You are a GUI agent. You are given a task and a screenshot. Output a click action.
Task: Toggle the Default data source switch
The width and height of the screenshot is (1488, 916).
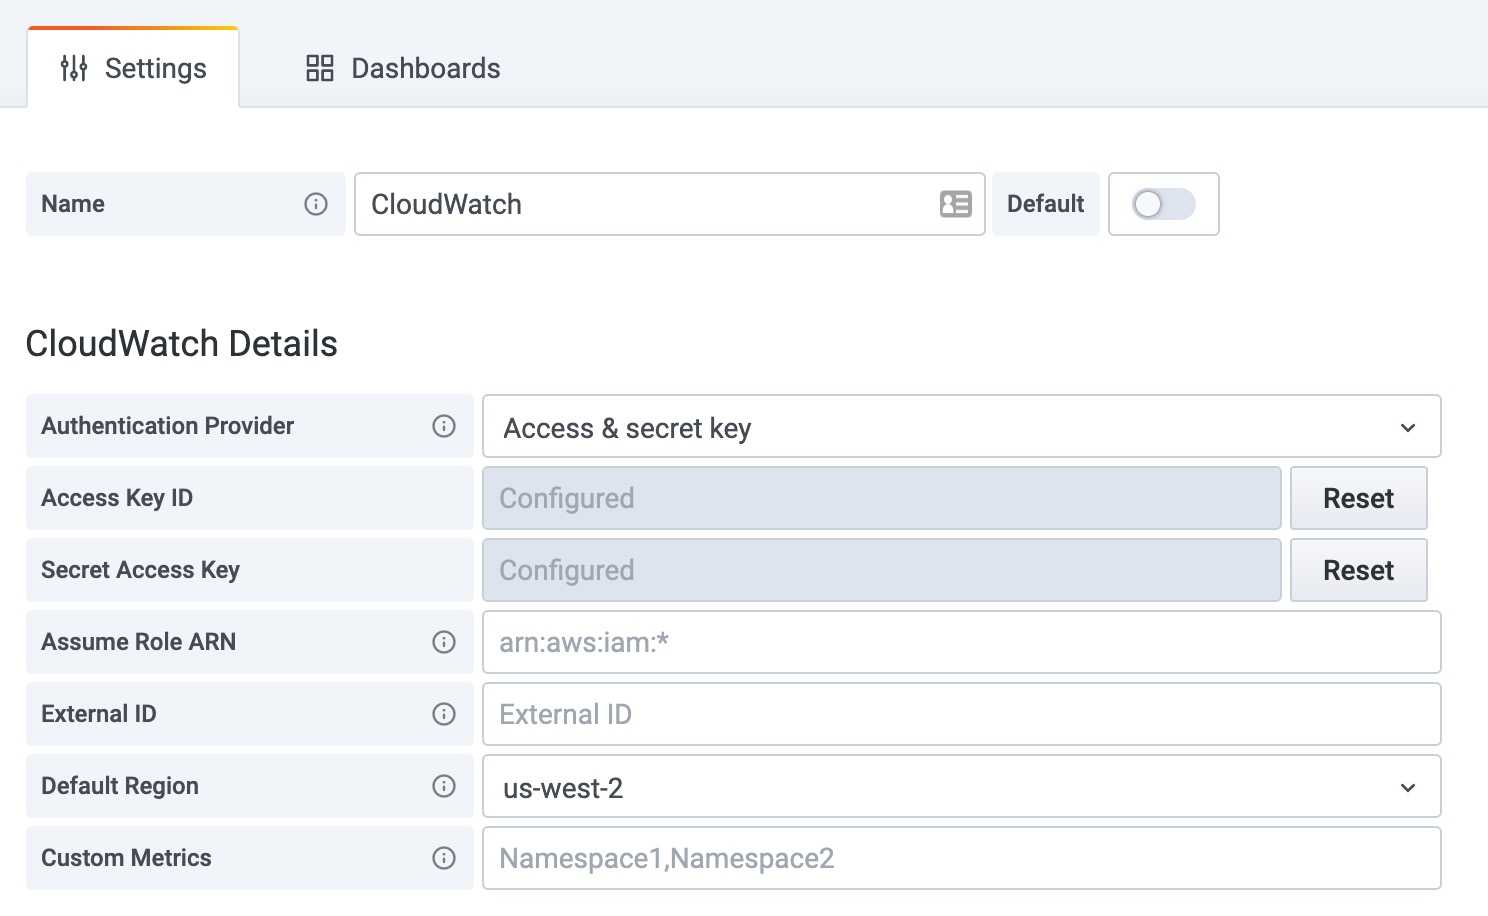[x=1163, y=204]
